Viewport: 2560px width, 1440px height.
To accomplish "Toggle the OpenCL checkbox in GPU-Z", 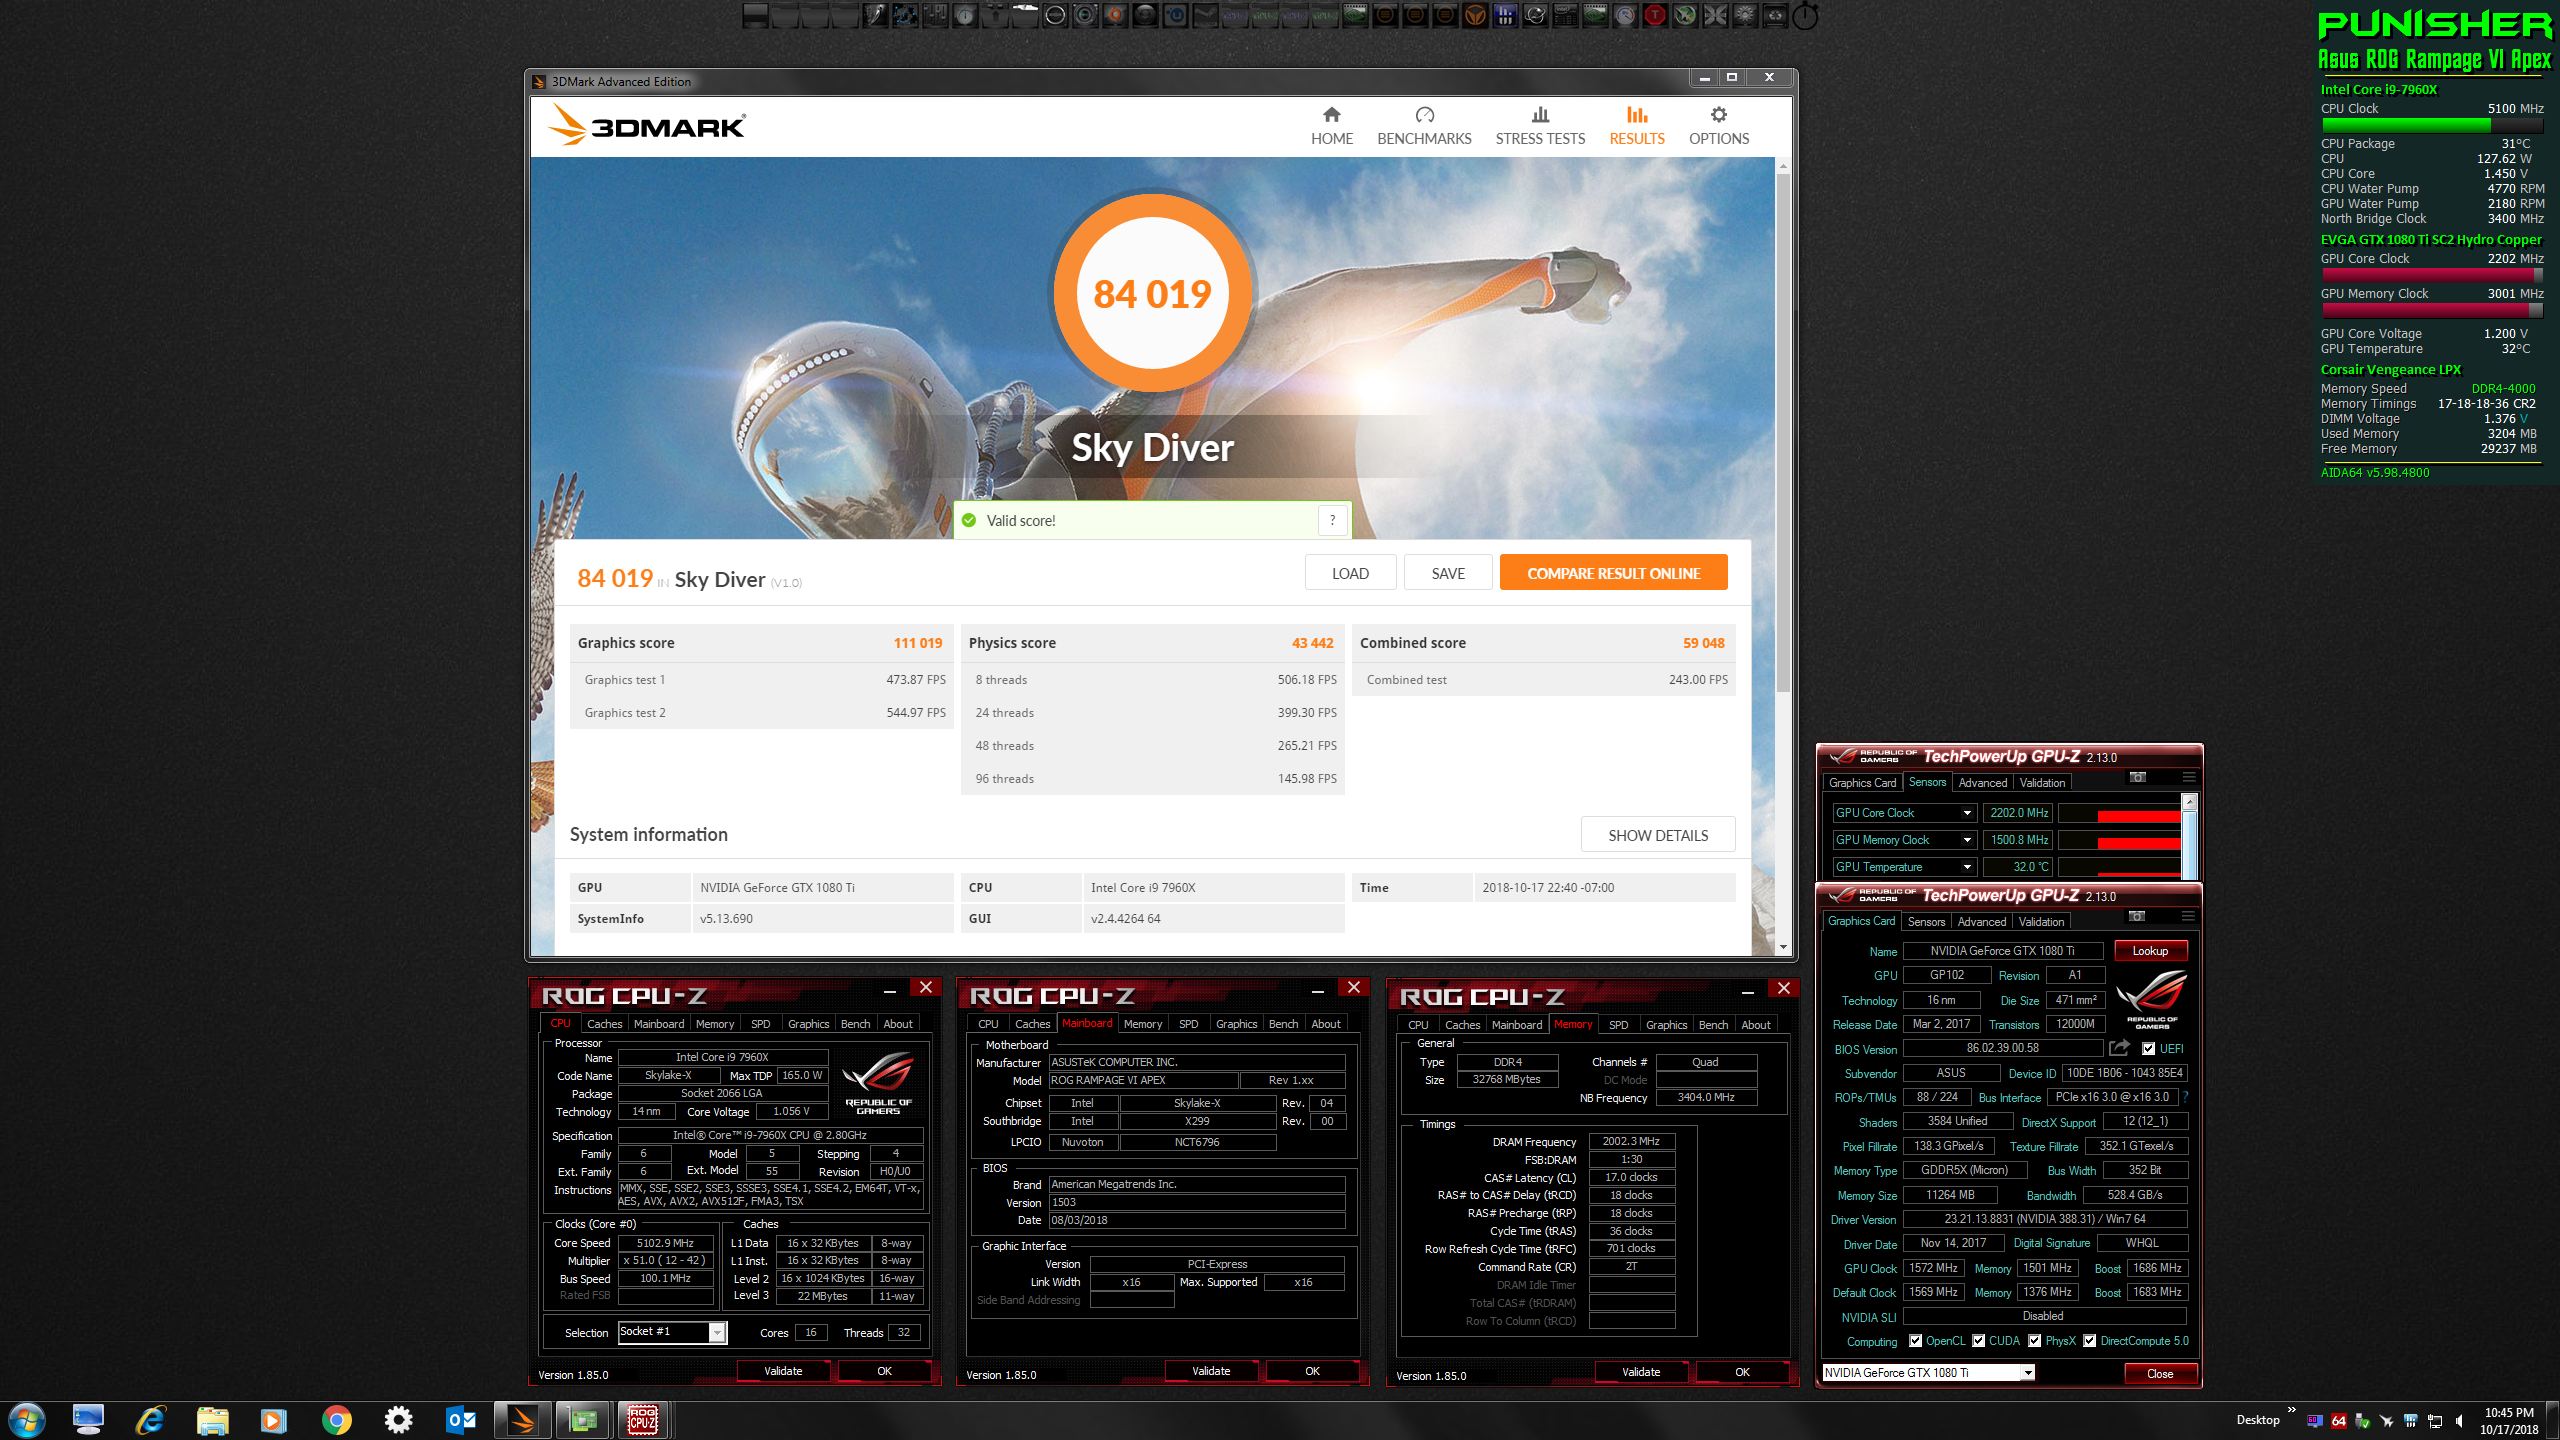I will [x=1915, y=1341].
